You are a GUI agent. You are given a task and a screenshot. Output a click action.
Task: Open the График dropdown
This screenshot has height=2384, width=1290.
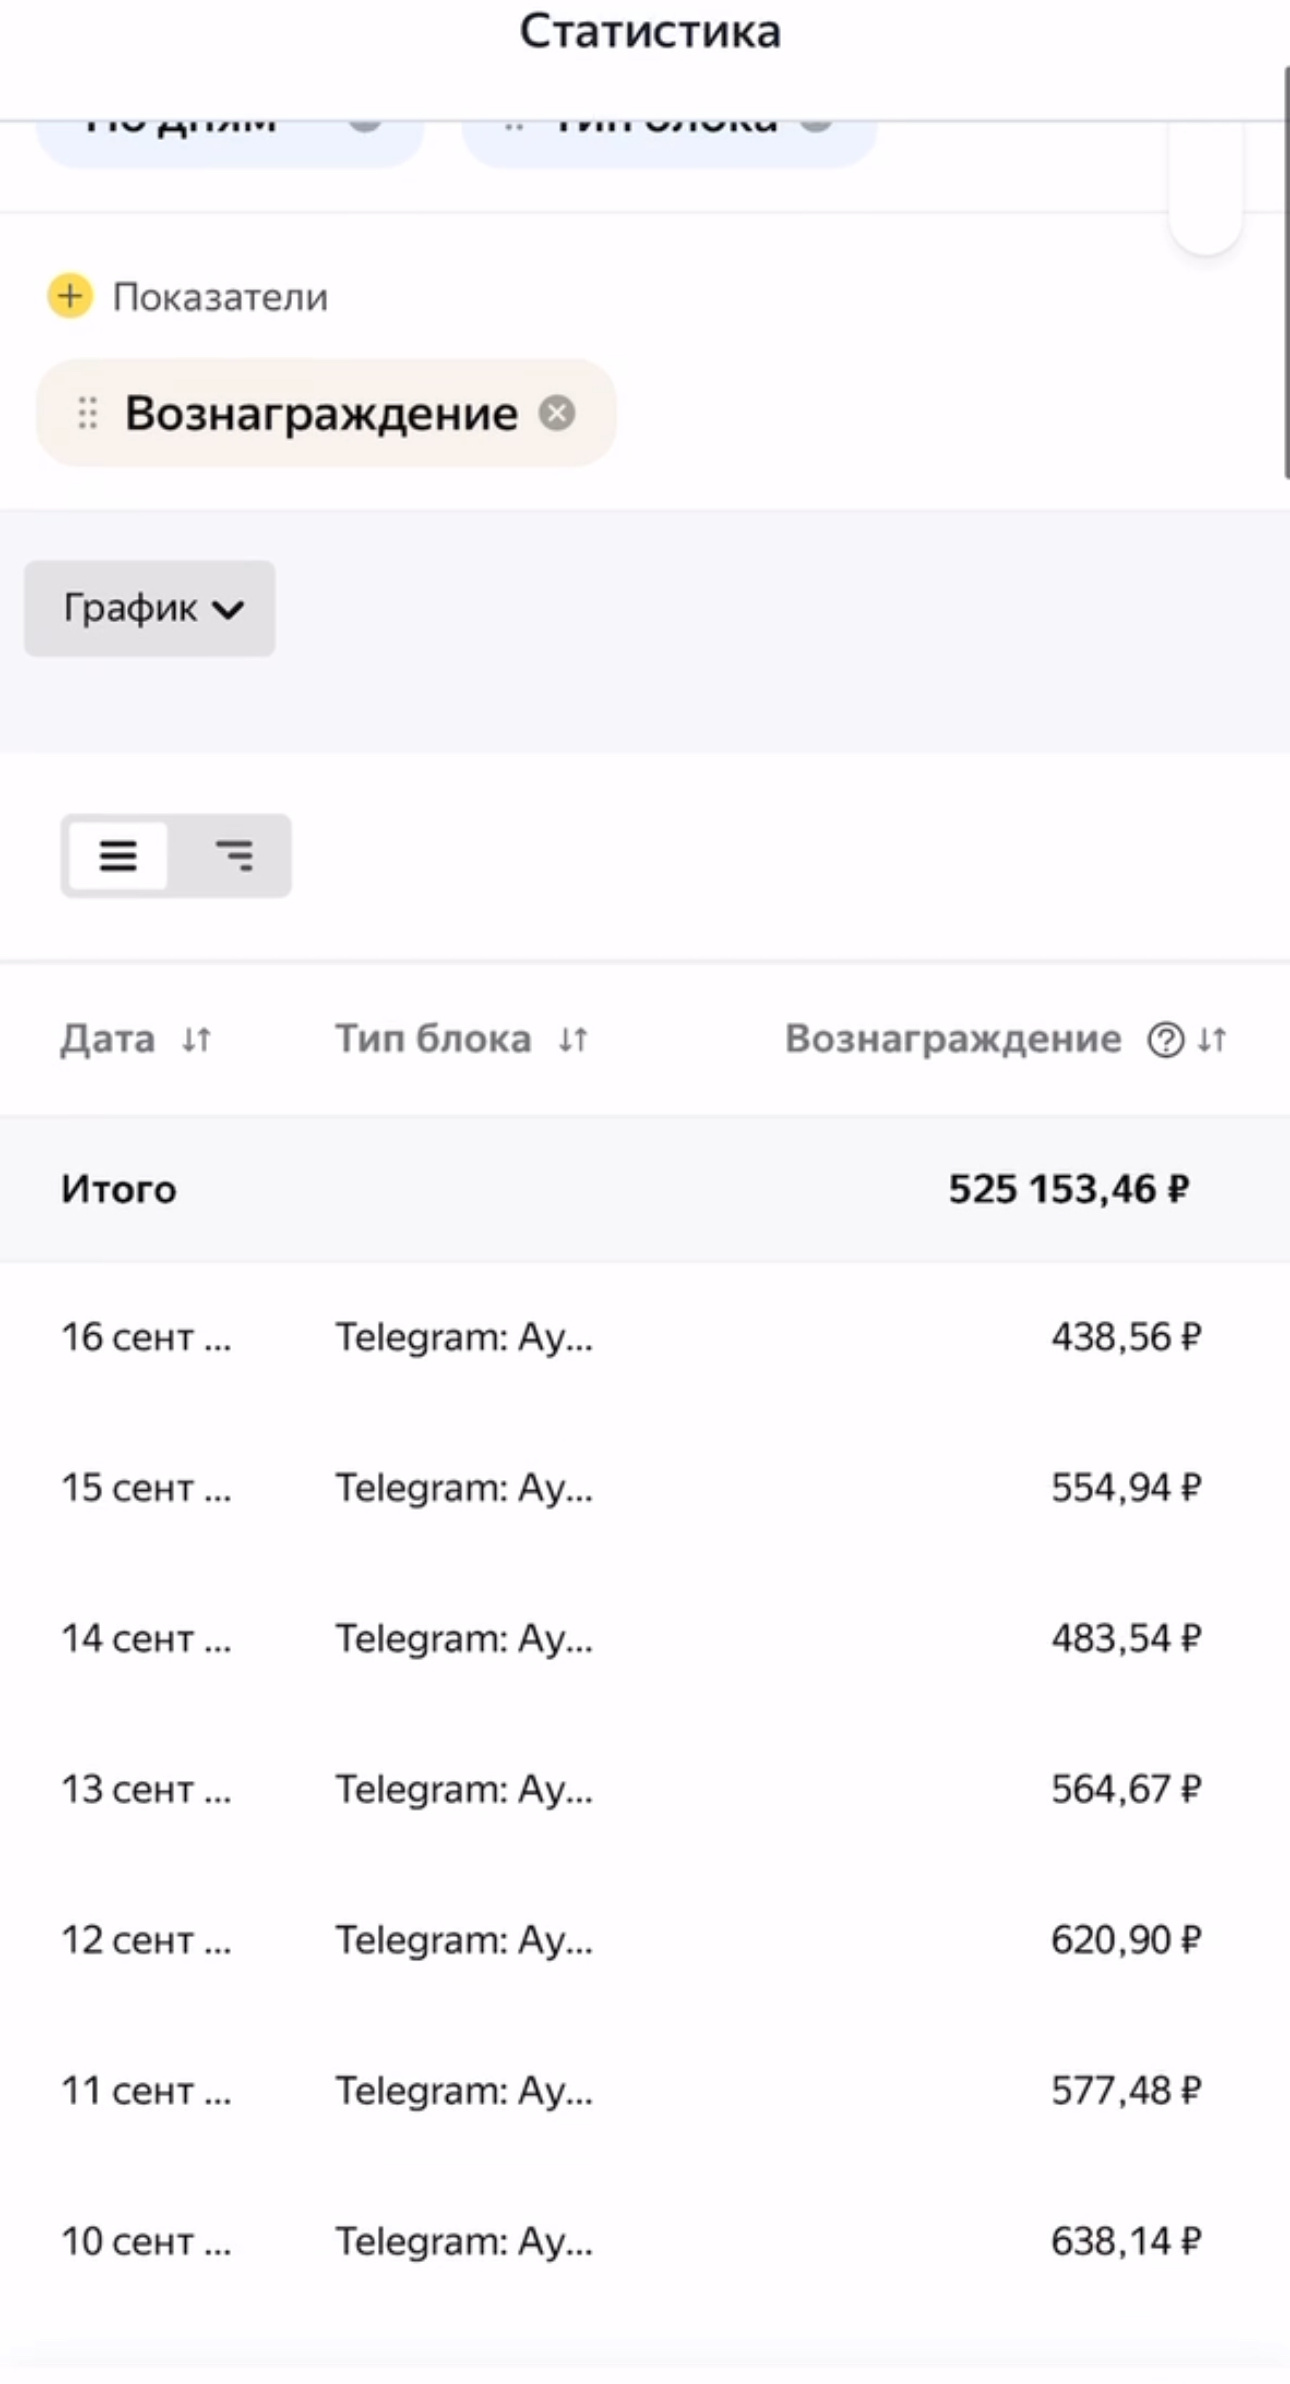[x=150, y=608]
